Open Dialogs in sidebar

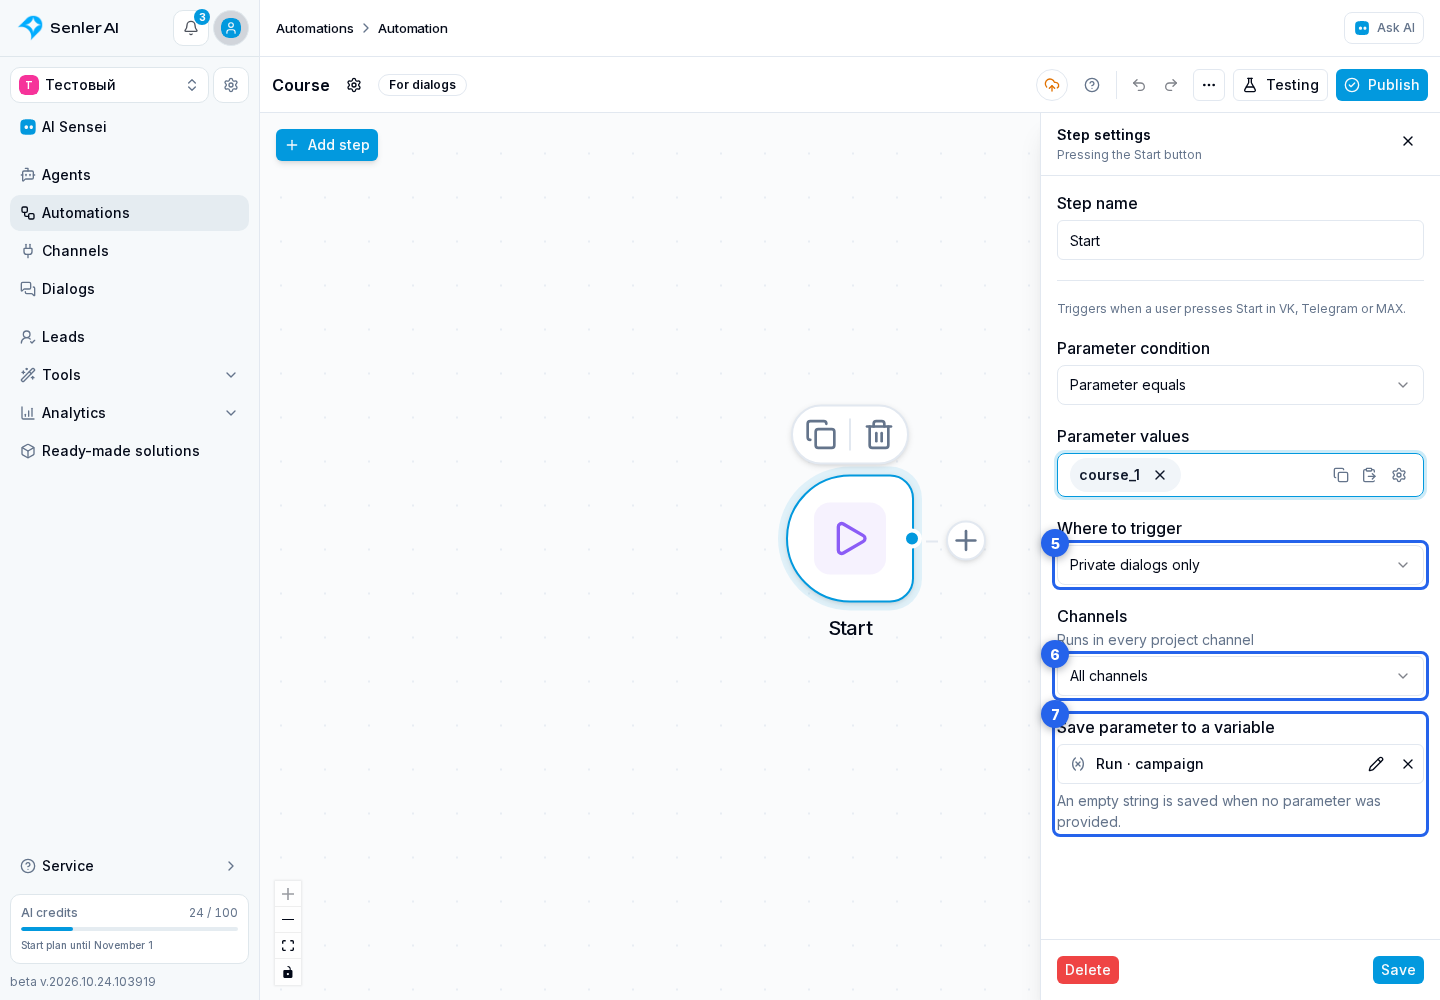tap(130, 289)
